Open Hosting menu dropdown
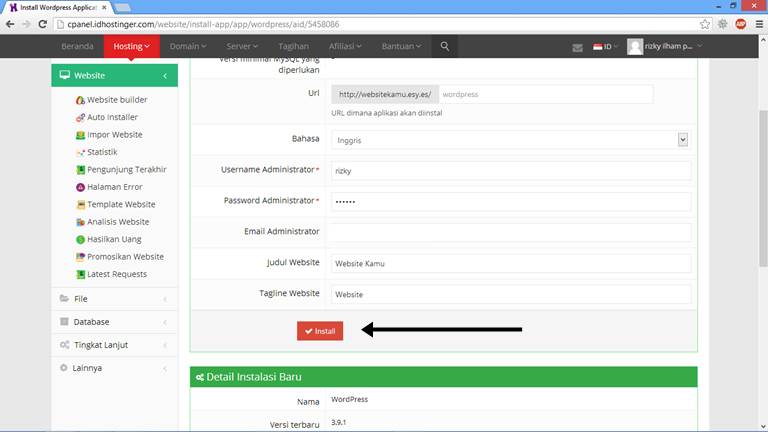 (132, 46)
